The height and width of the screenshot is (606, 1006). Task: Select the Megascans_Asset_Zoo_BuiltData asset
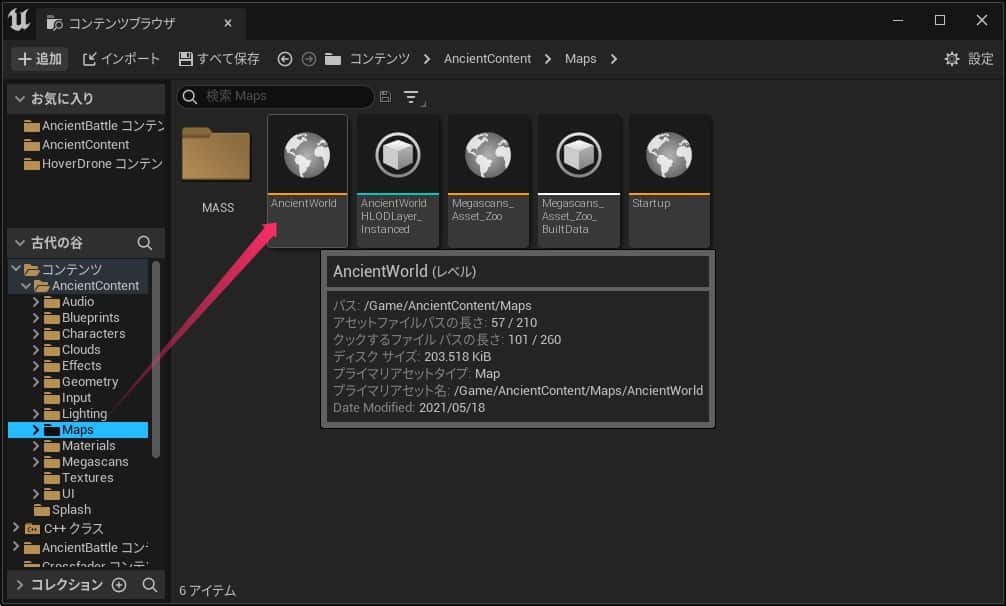coord(579,181)
